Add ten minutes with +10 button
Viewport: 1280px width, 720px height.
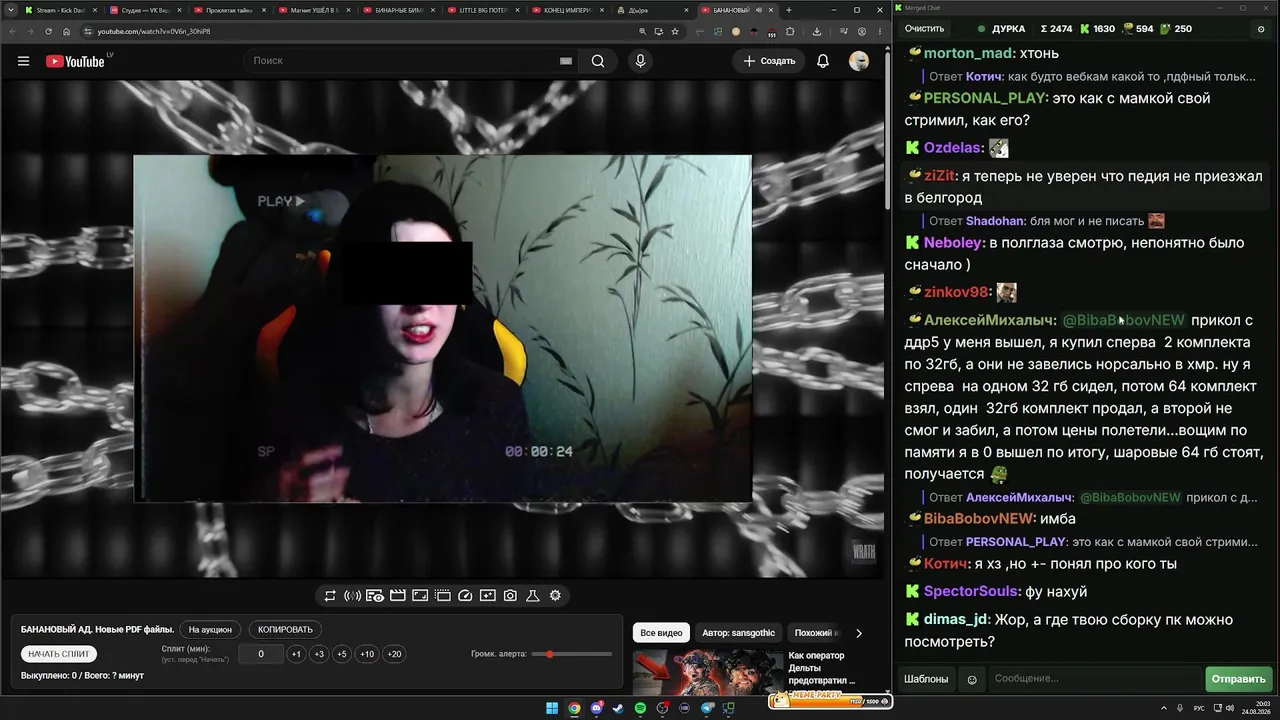click(x=367, y=654)
